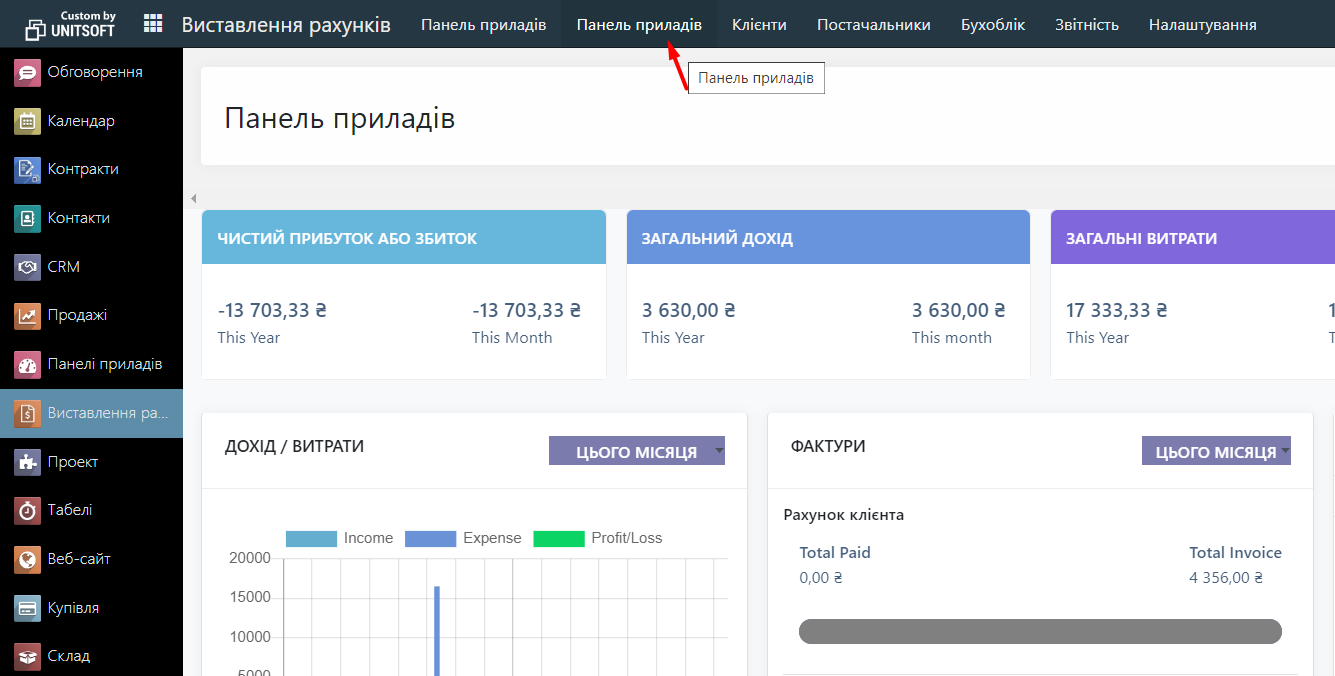This screenshot has width=1335, height=676.
Task: Open the ЦЬОГО МІСЯЦЯ dropdown in Фактури panel
Action: pyautogui.click(x=1216, y=451)
